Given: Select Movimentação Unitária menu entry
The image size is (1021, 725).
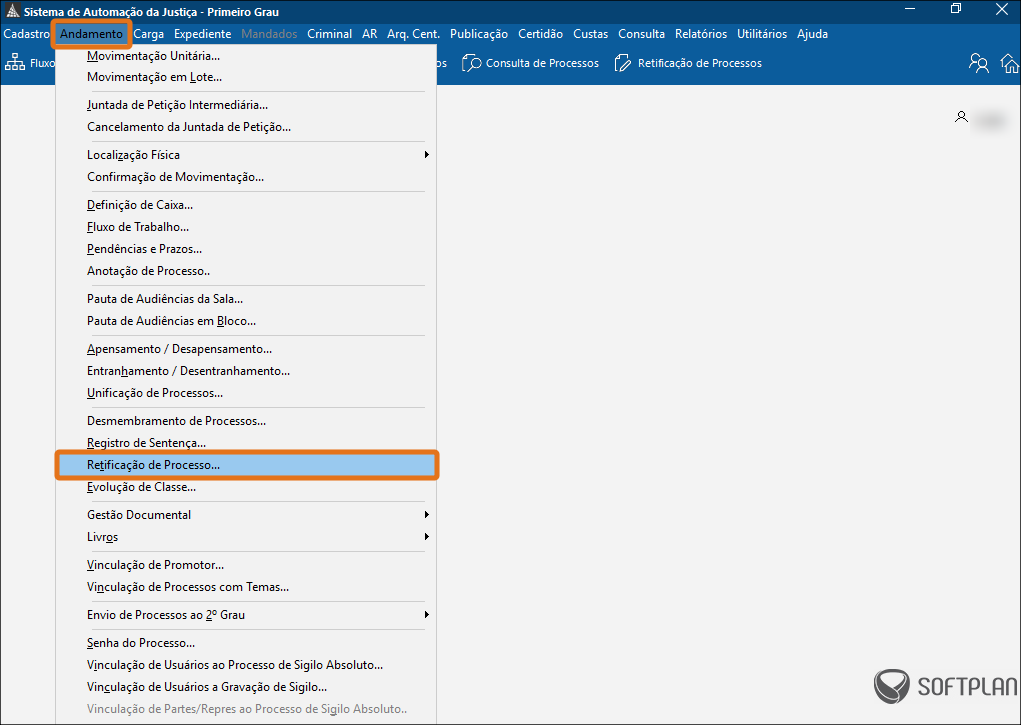Looking at the screenshot, I should coord(246,56).
